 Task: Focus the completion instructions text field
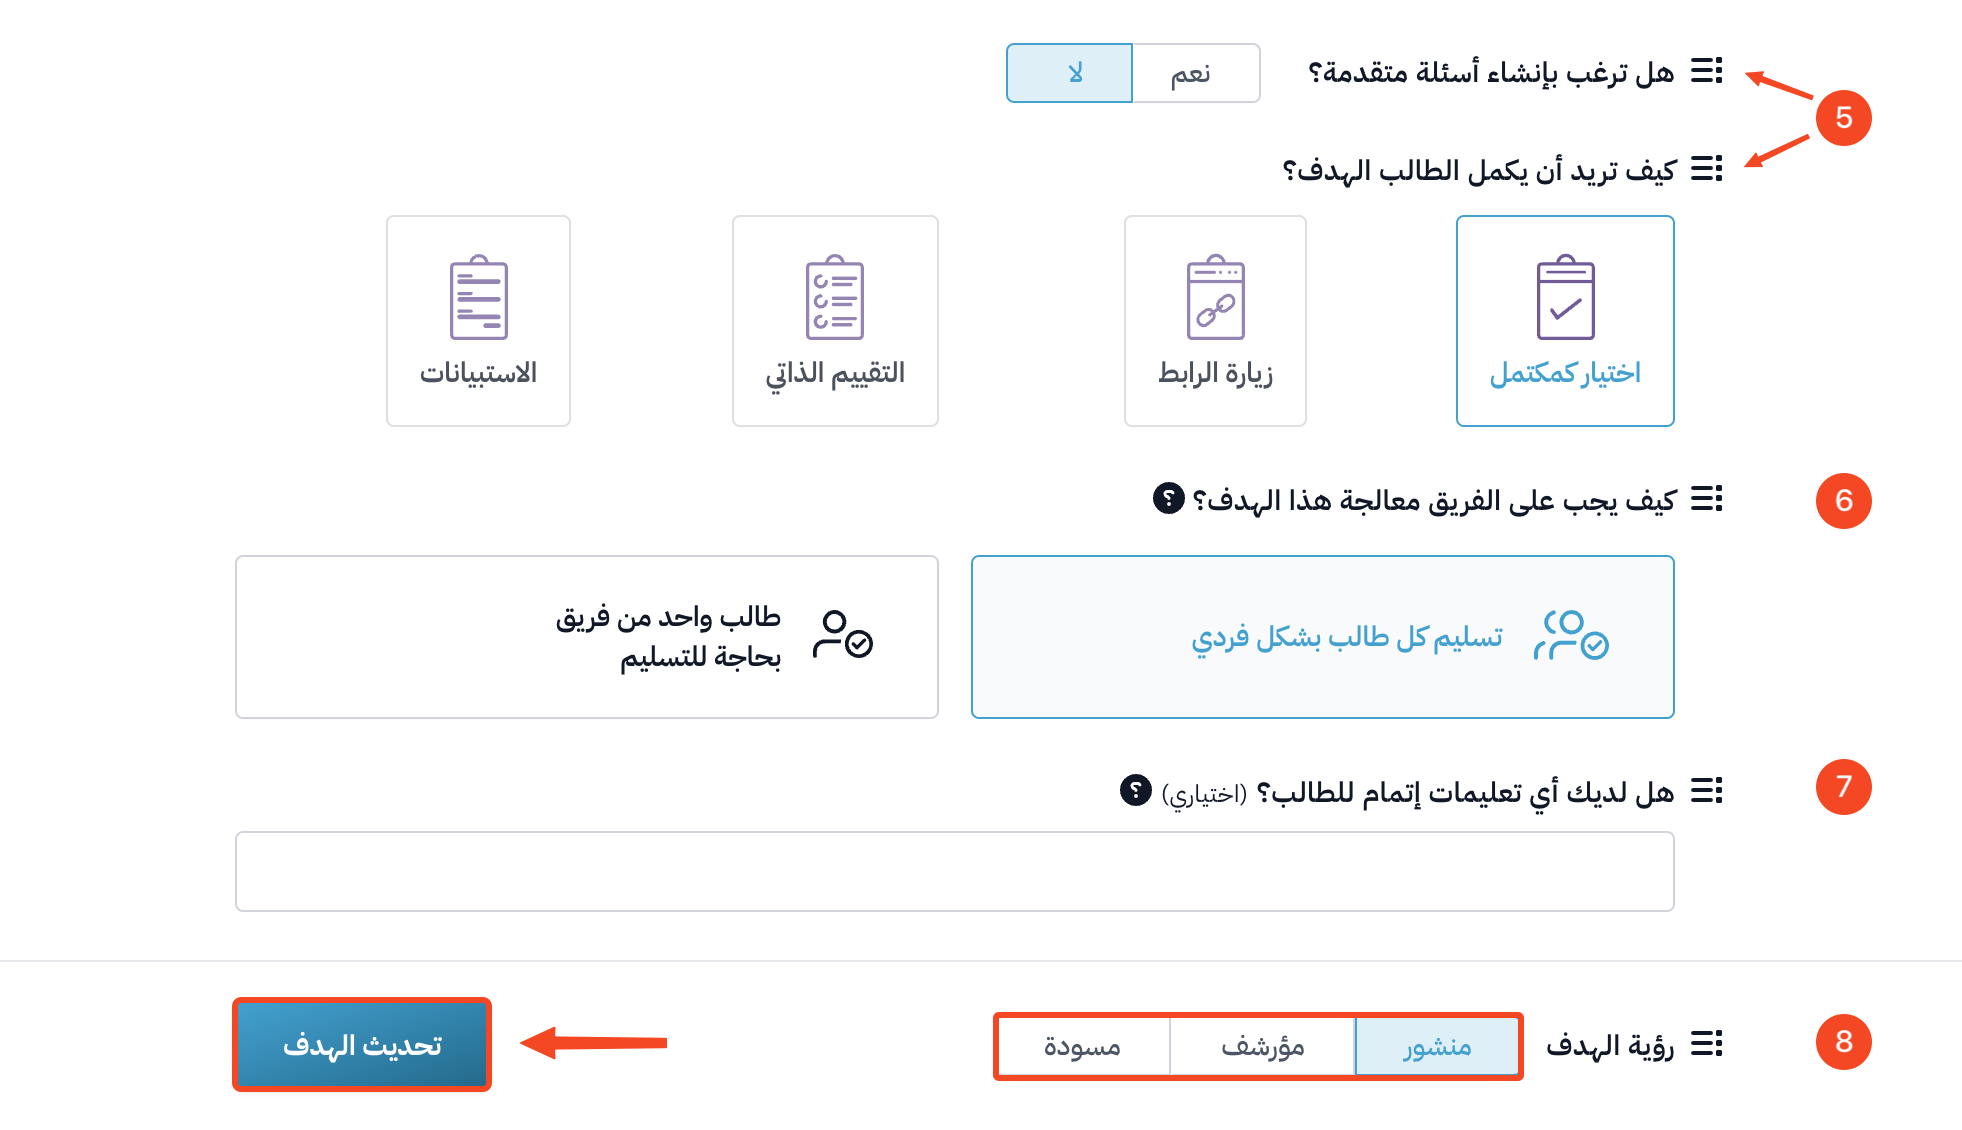pyautogui.click(x=955, y=871)
